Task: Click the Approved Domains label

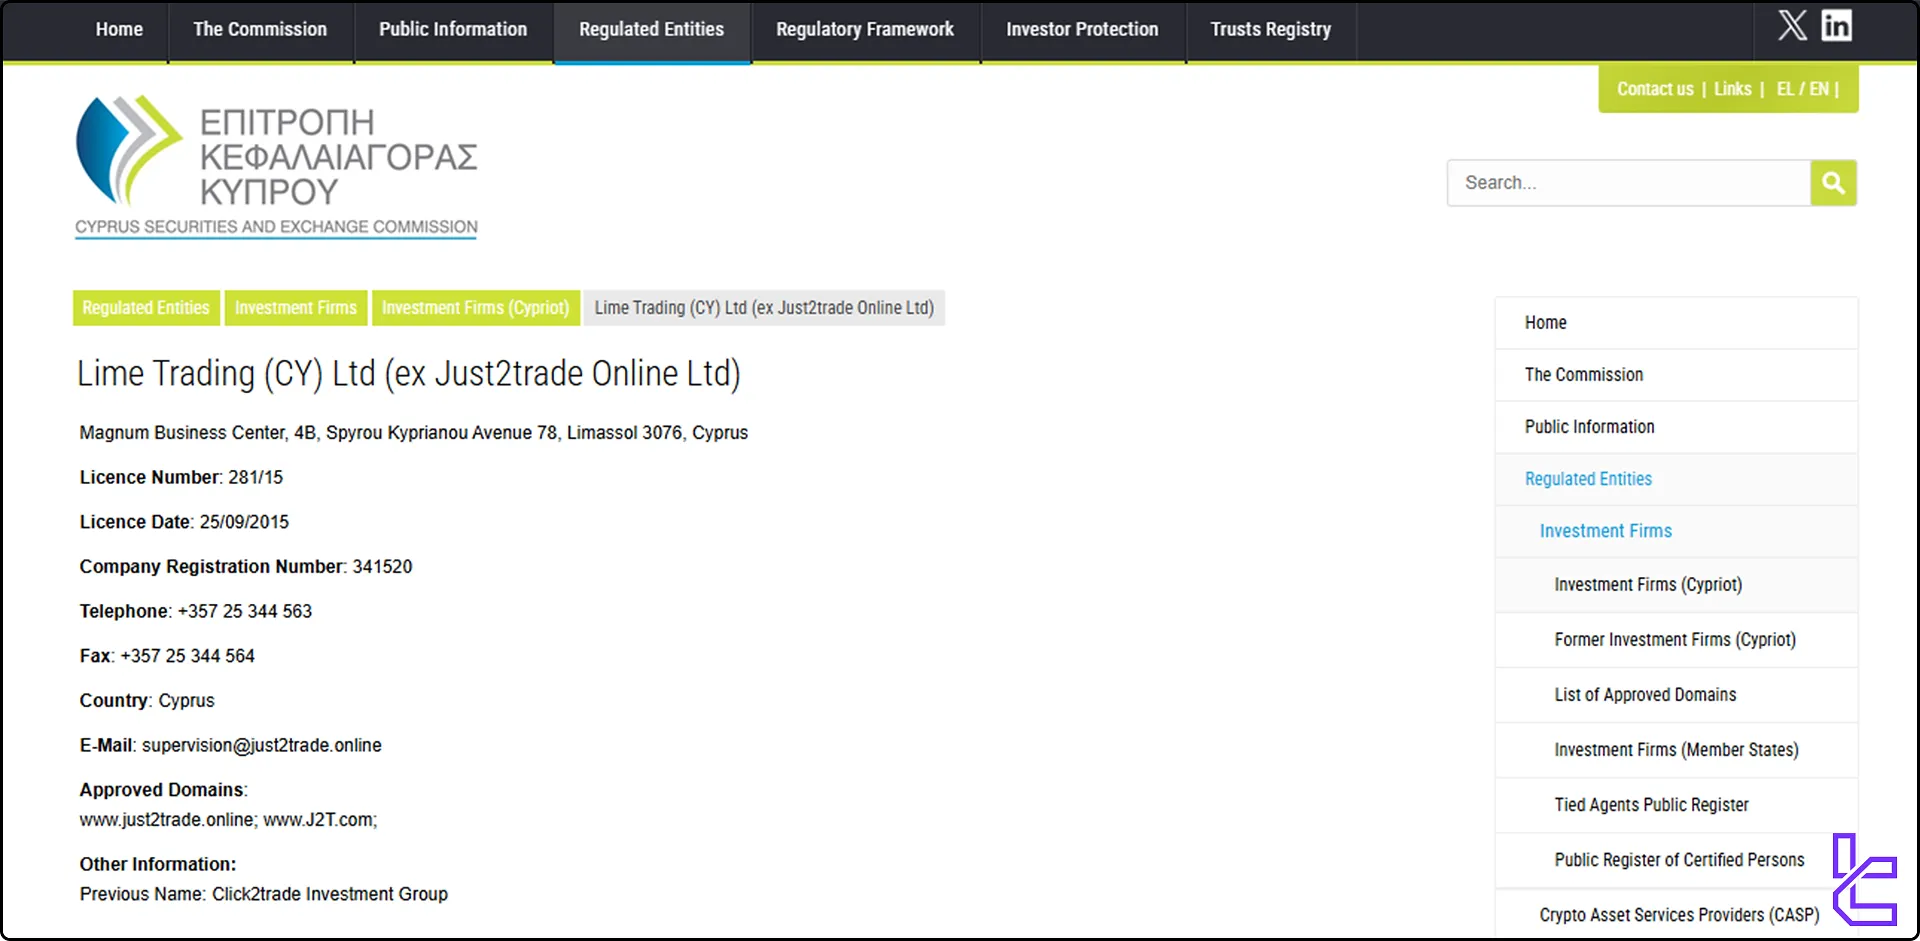Action: (x=163, y=790)
